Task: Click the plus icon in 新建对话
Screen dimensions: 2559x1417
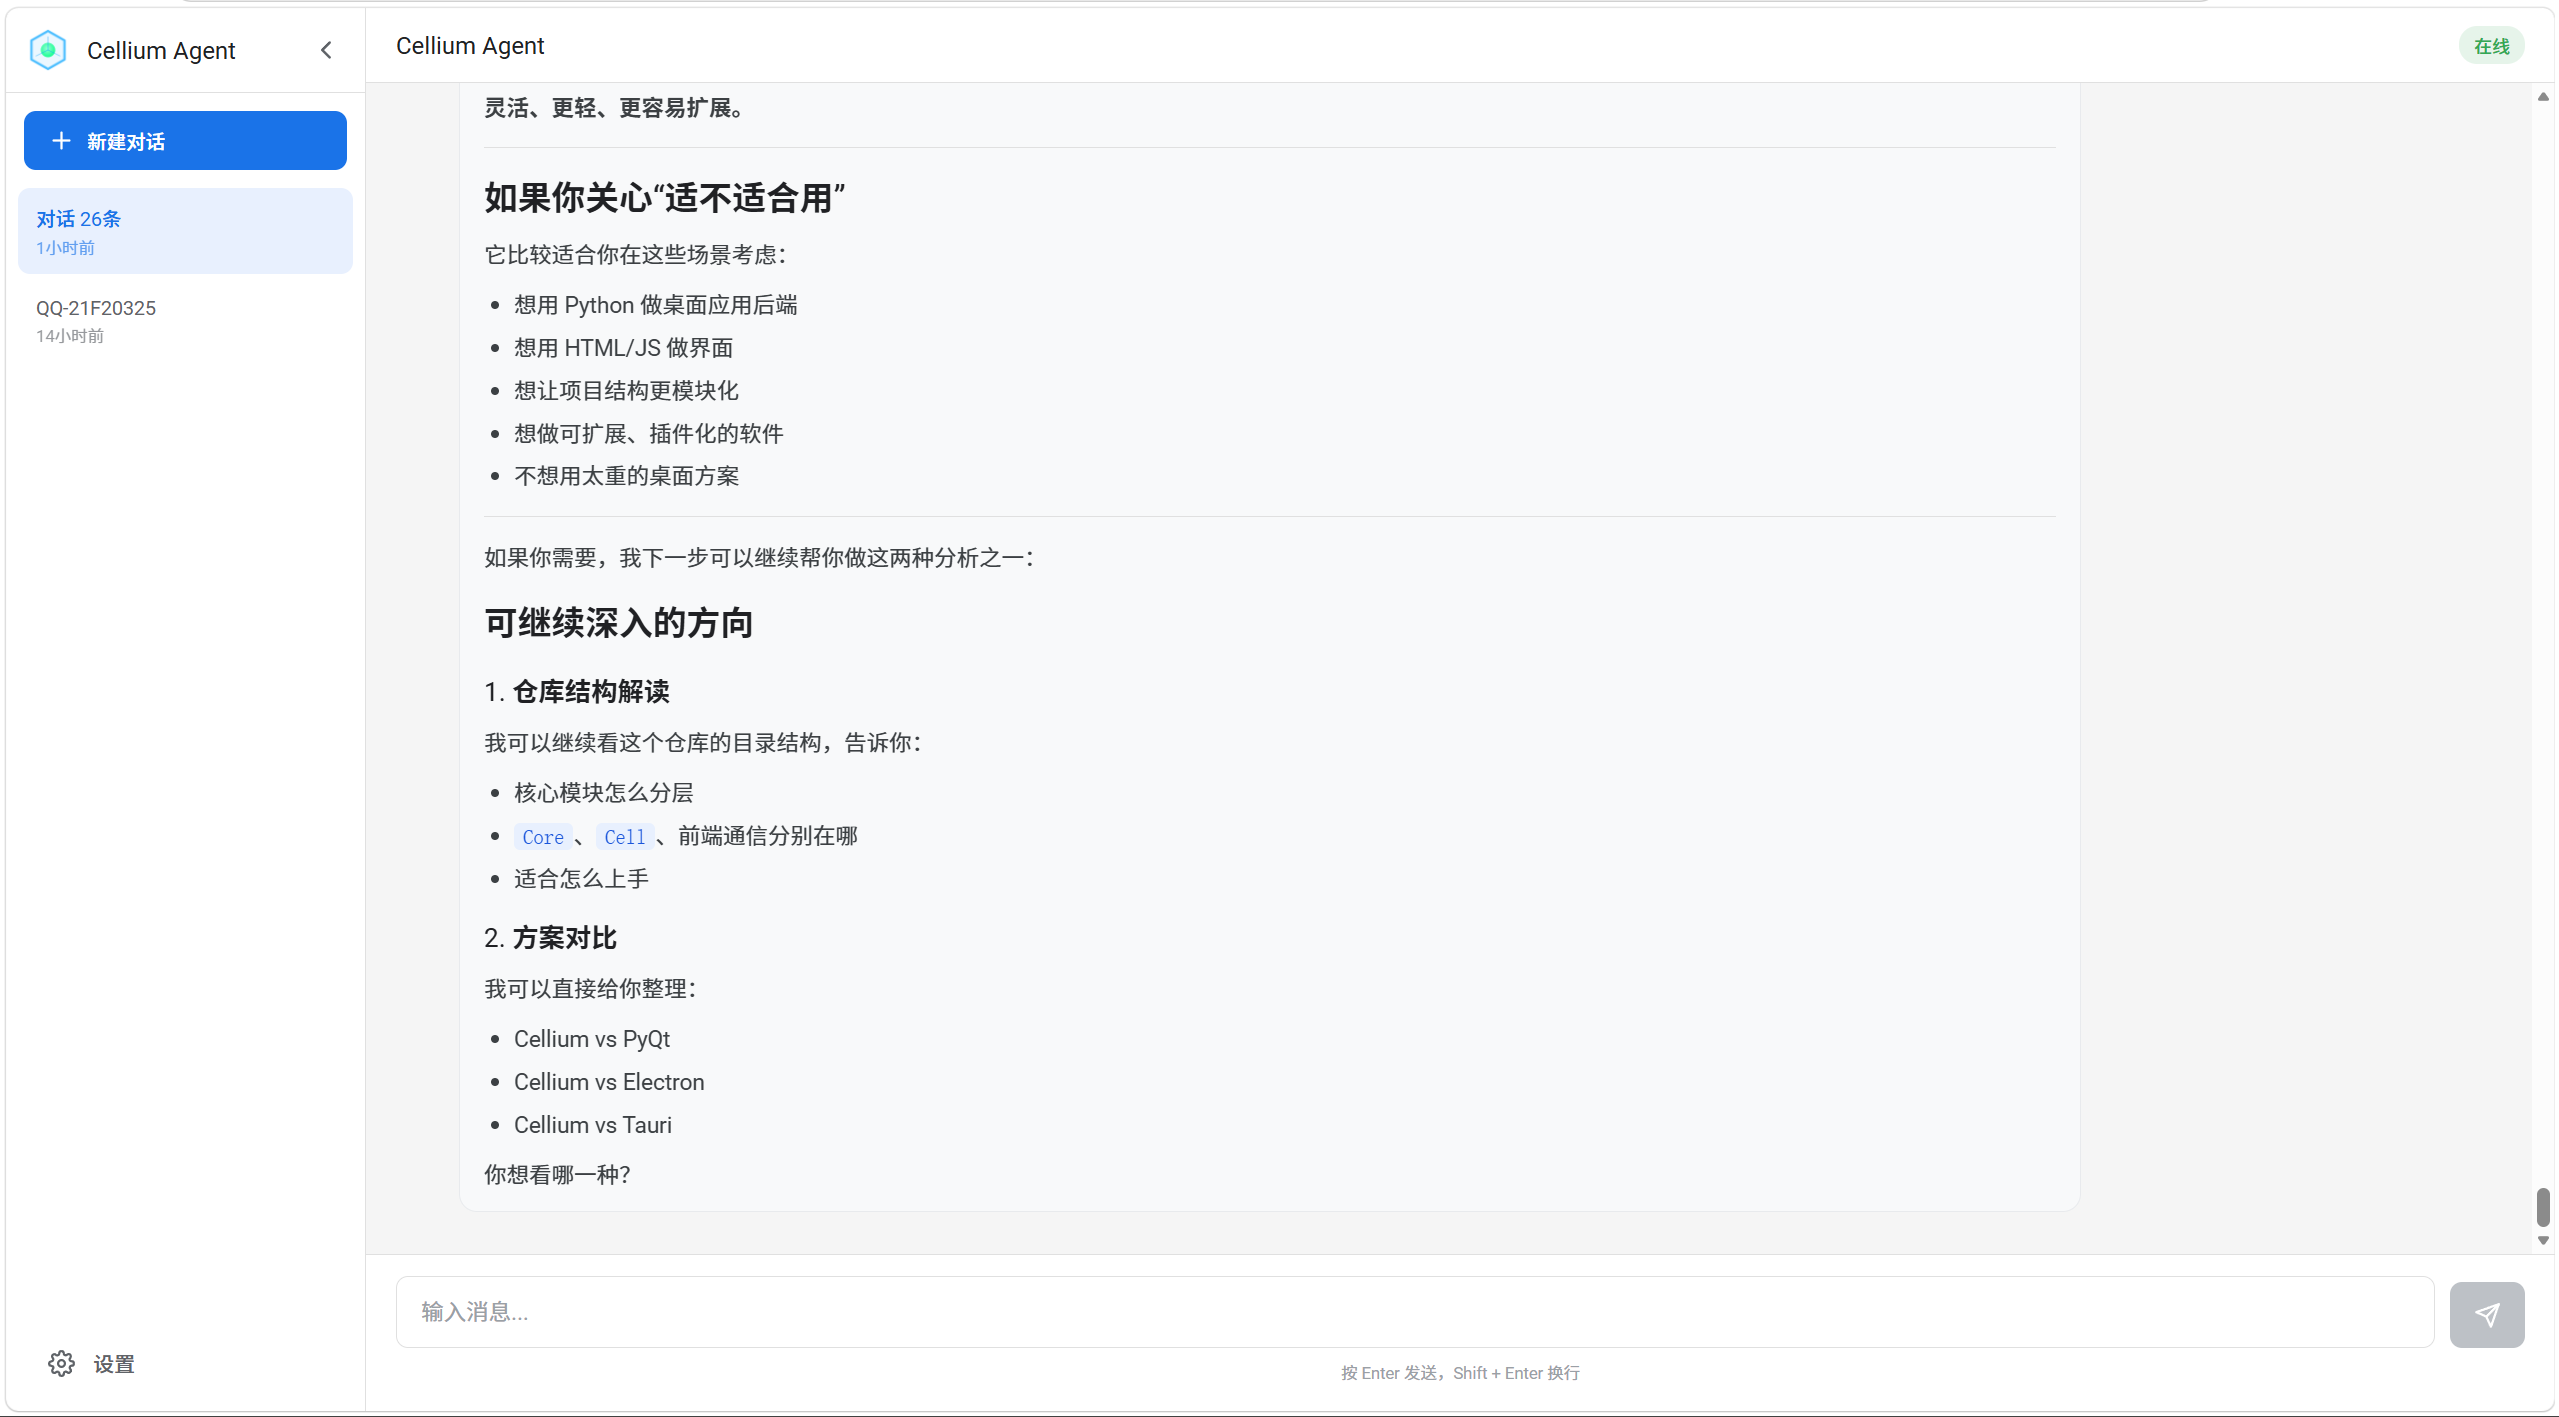Action: [61, 141]
